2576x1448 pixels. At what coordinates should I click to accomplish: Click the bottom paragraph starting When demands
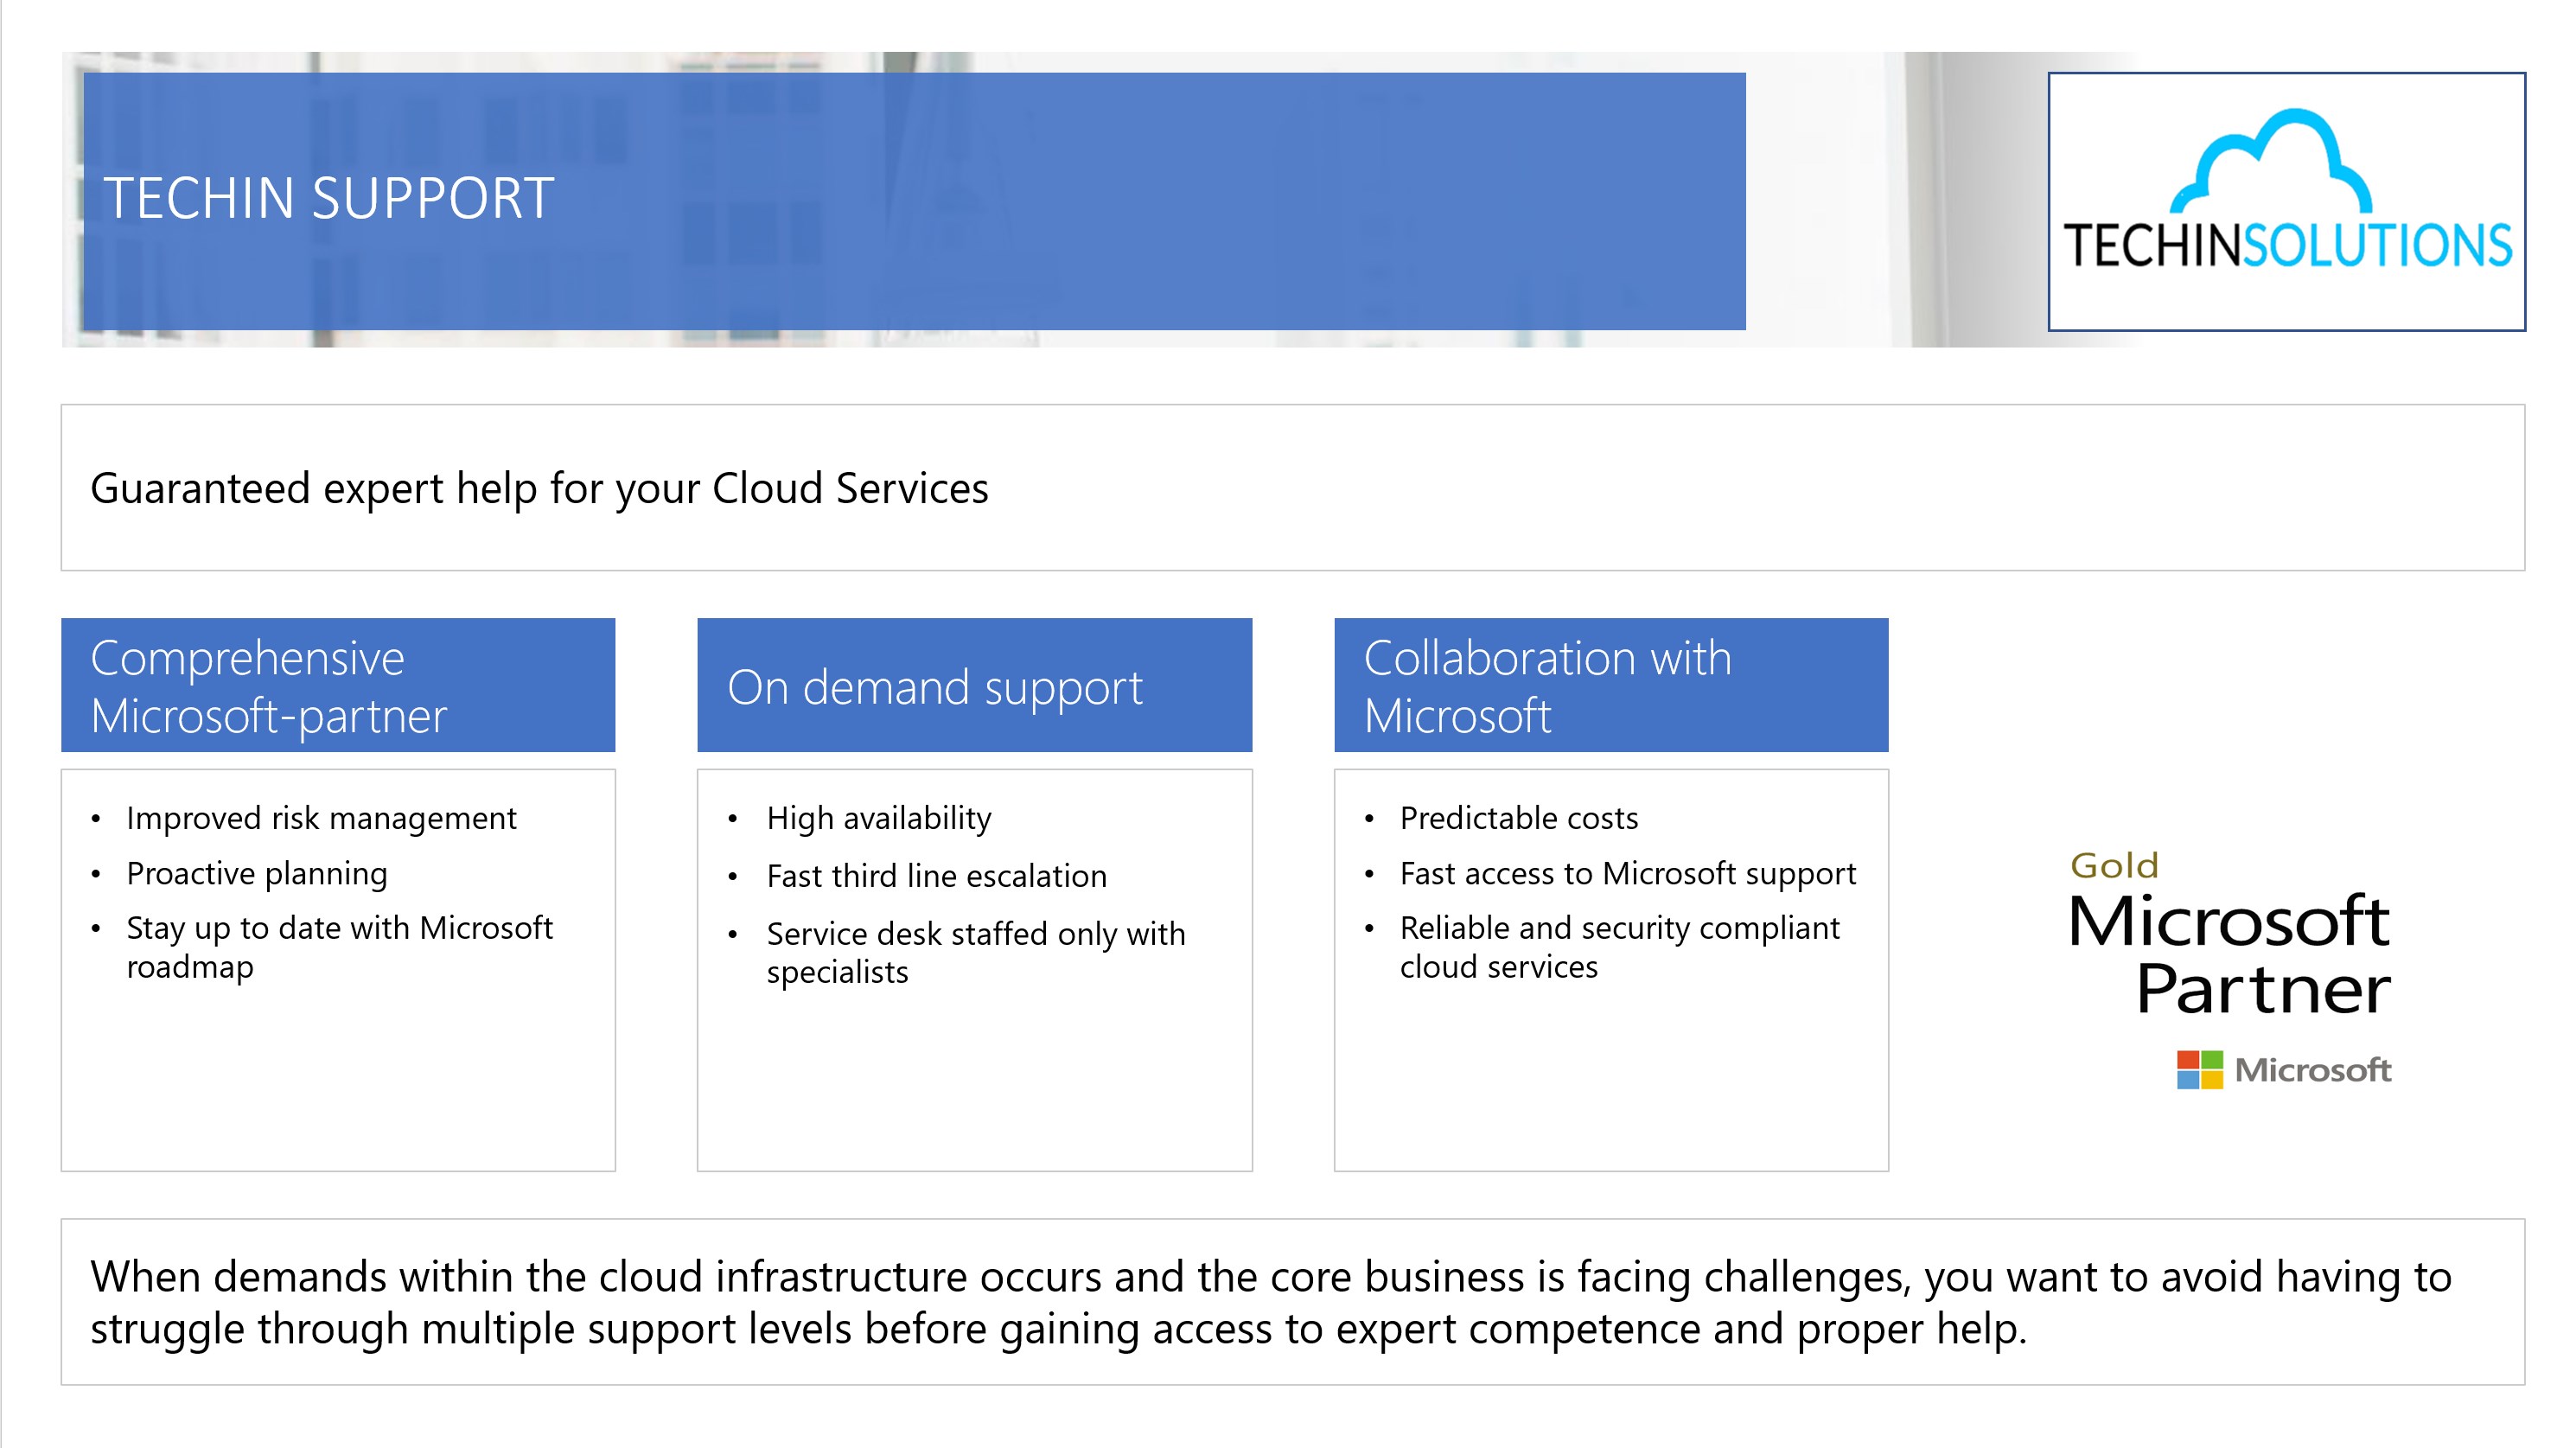1270,1302
